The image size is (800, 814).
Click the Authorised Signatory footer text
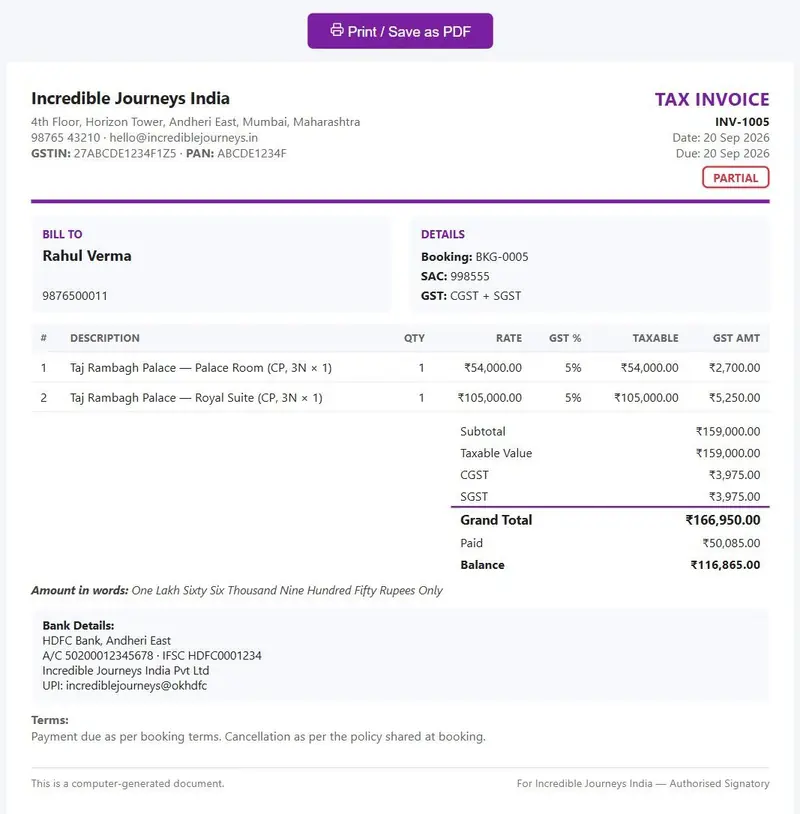click(643, 783)
